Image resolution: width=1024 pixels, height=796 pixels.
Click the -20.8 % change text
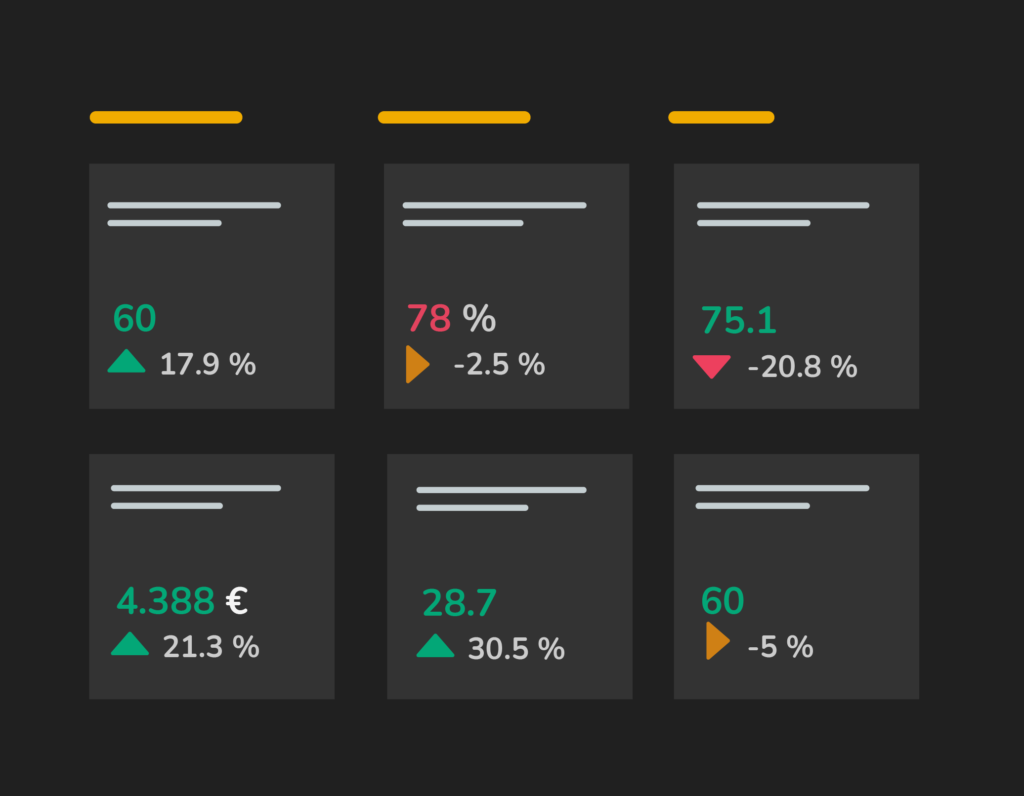[x=802, y=367]
